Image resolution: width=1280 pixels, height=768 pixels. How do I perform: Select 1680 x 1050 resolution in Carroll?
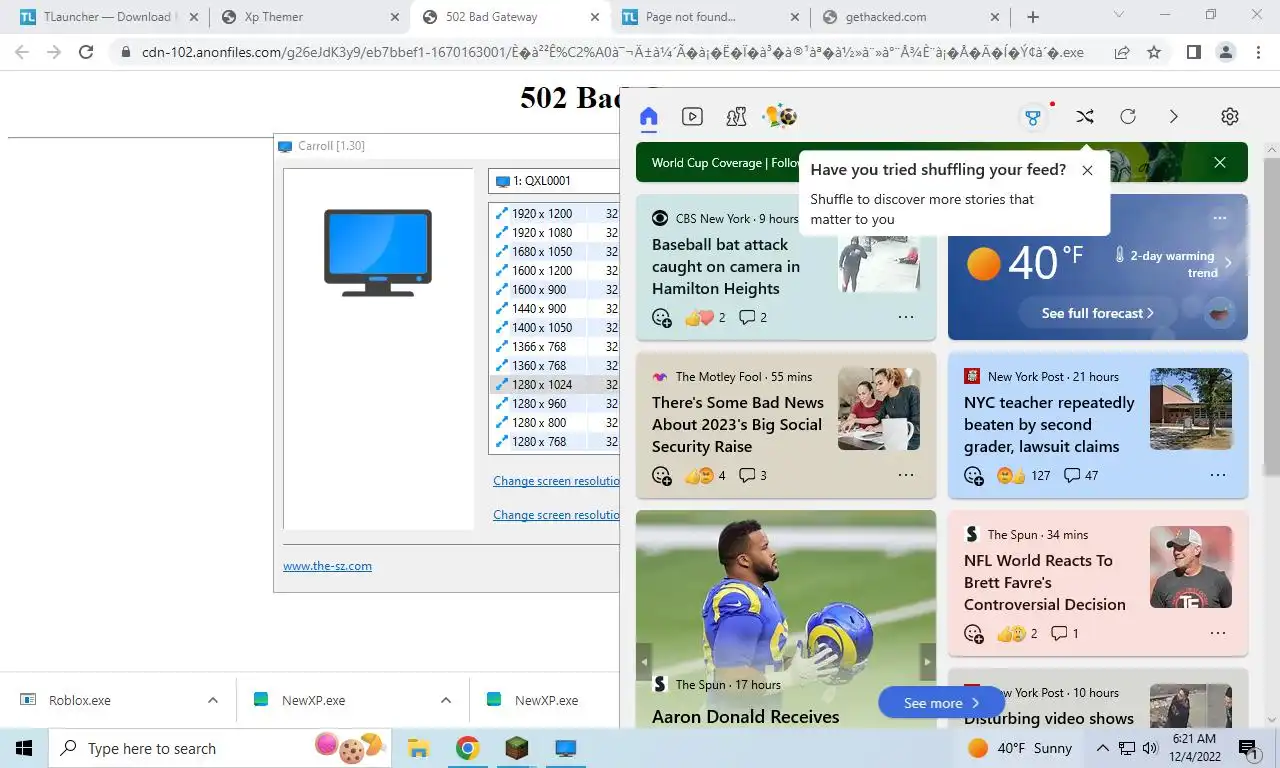556,252
